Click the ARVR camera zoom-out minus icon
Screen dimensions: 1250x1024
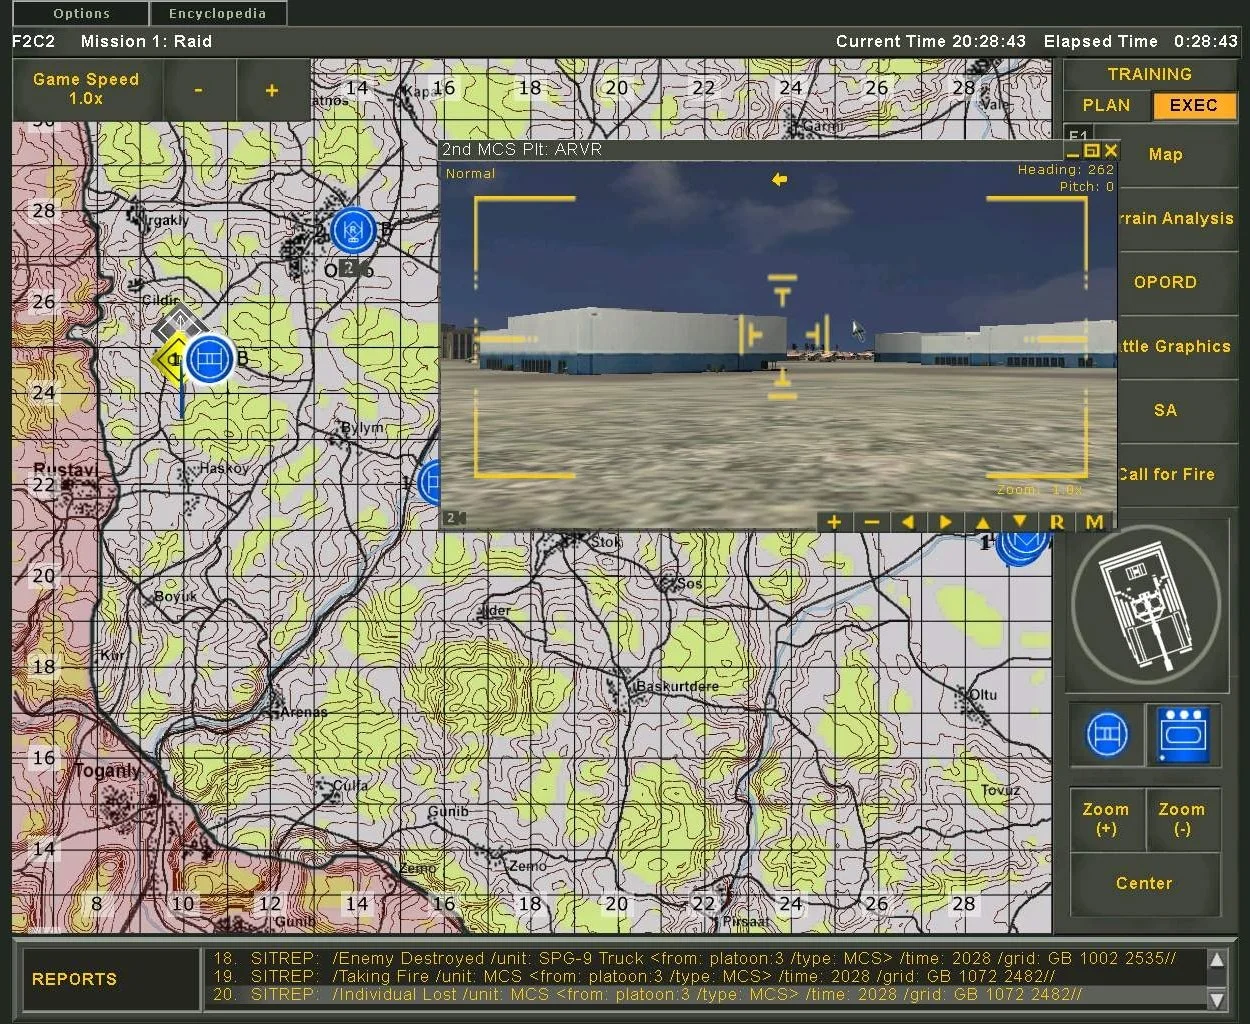[x=871, y=522]
